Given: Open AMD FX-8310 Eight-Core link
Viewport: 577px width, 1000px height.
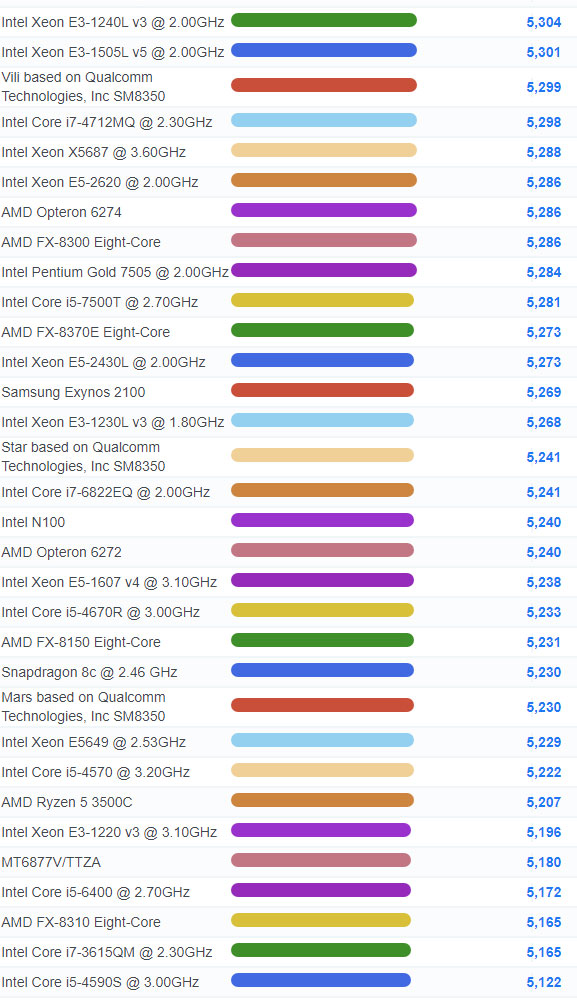Looking at the screenshot, I should (81, 922).
